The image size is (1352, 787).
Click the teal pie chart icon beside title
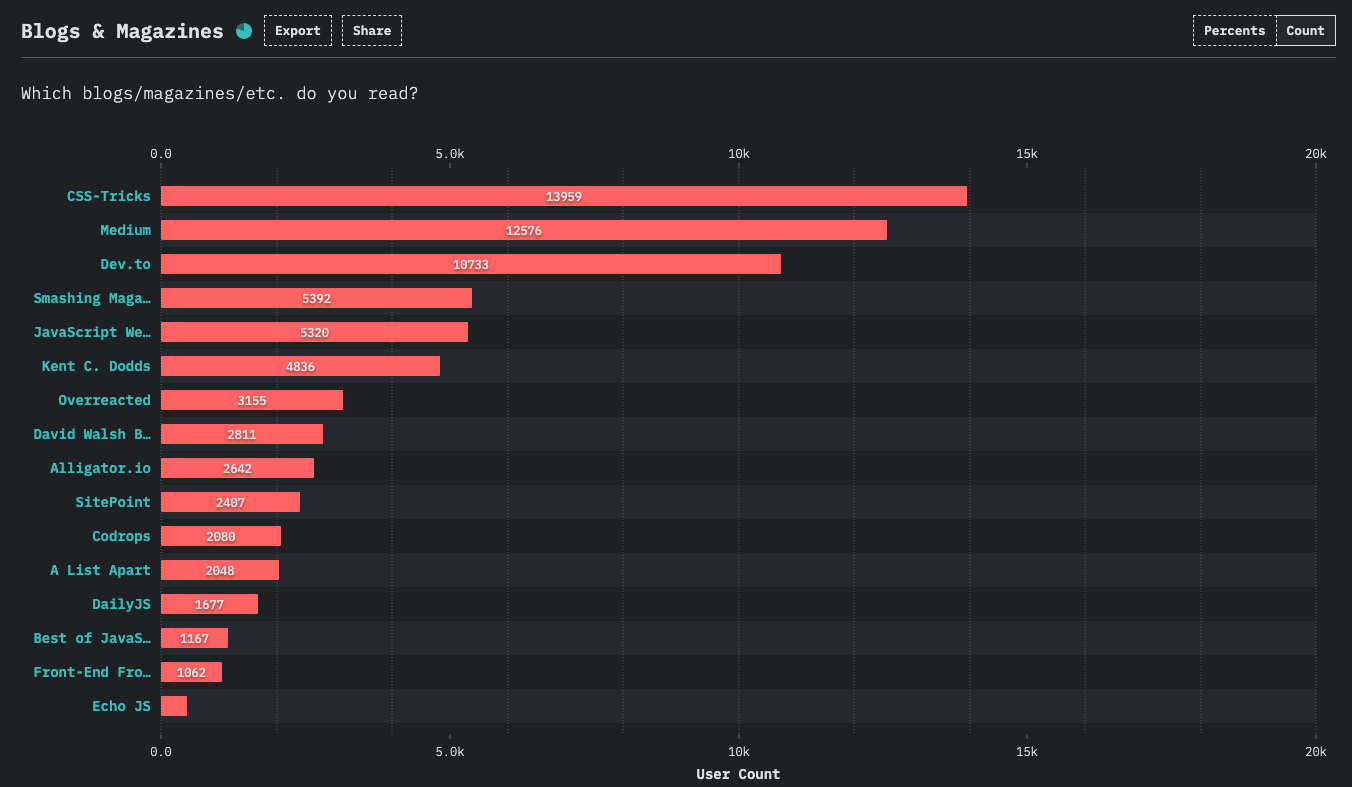[244, 31]
